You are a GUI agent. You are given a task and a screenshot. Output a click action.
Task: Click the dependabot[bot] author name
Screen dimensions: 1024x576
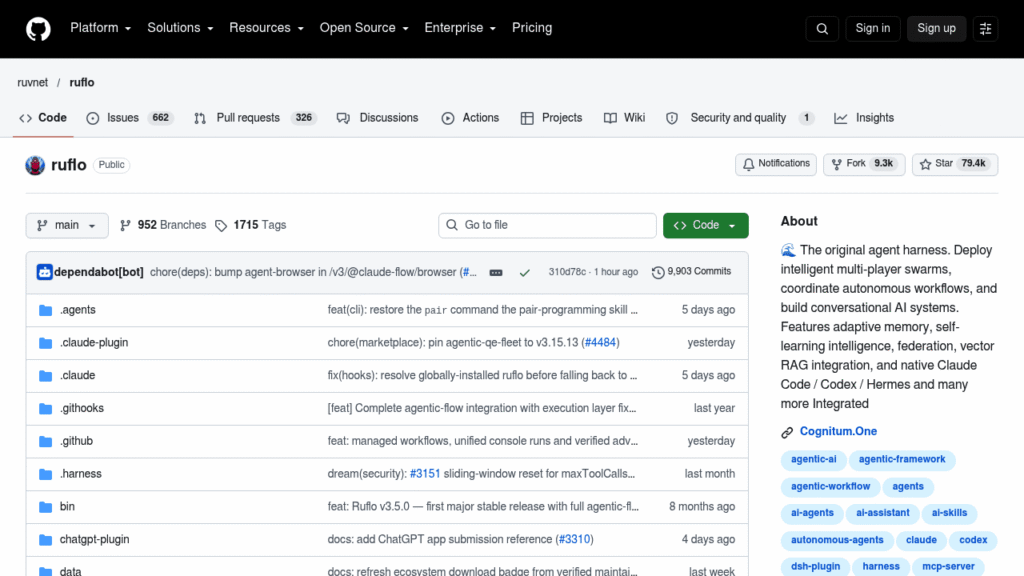99,272
